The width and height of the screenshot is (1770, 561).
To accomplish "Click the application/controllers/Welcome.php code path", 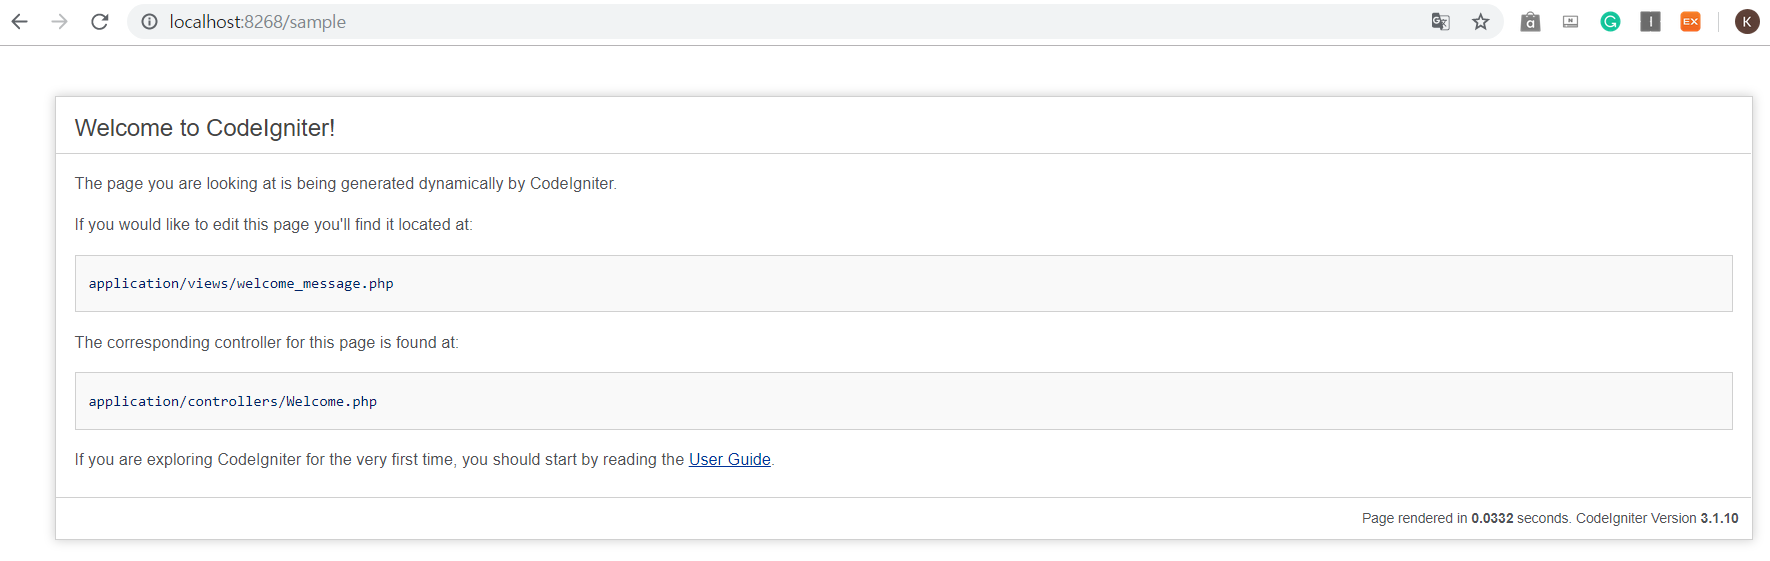I will [233, 402].
